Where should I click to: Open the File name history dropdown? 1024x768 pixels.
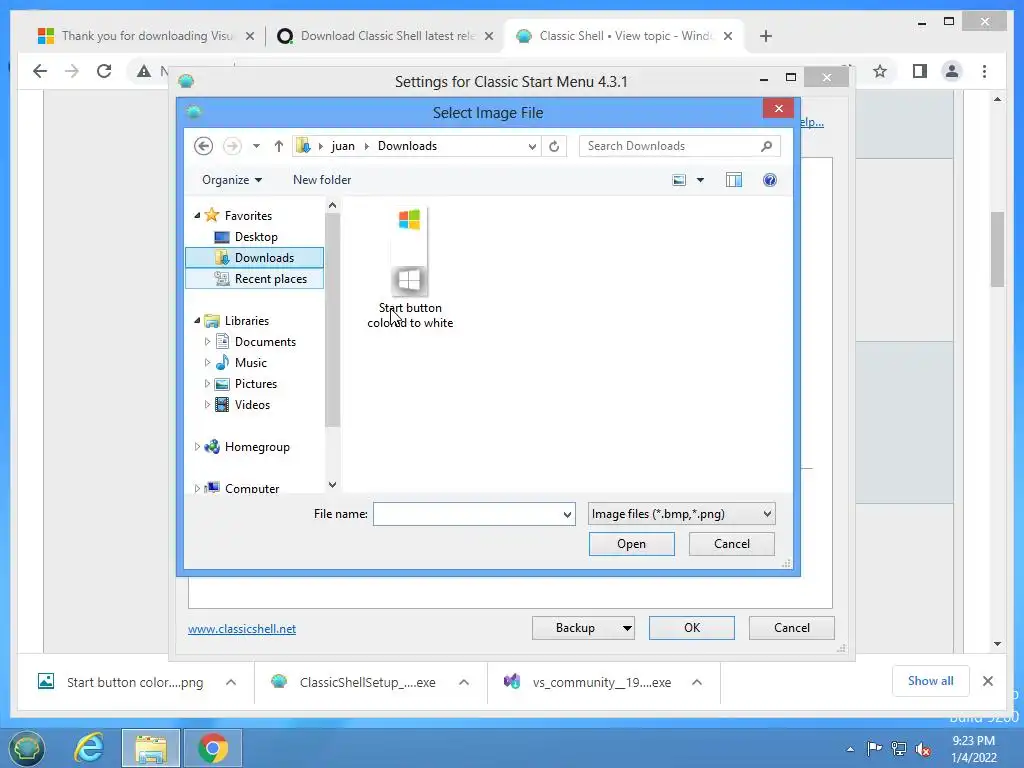[x=568, y=514]
